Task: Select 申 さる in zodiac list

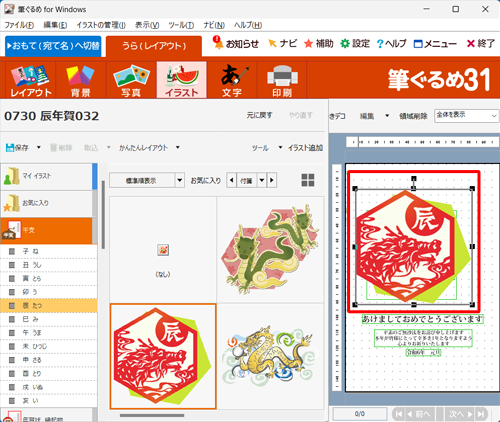Action: tap(49, 360)
